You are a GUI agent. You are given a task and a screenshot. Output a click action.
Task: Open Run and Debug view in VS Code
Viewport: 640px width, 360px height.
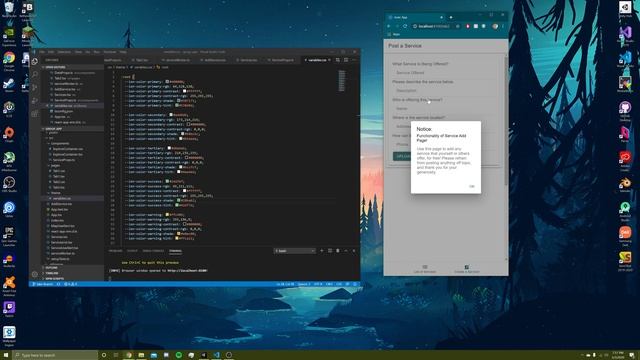click(35, 100)
